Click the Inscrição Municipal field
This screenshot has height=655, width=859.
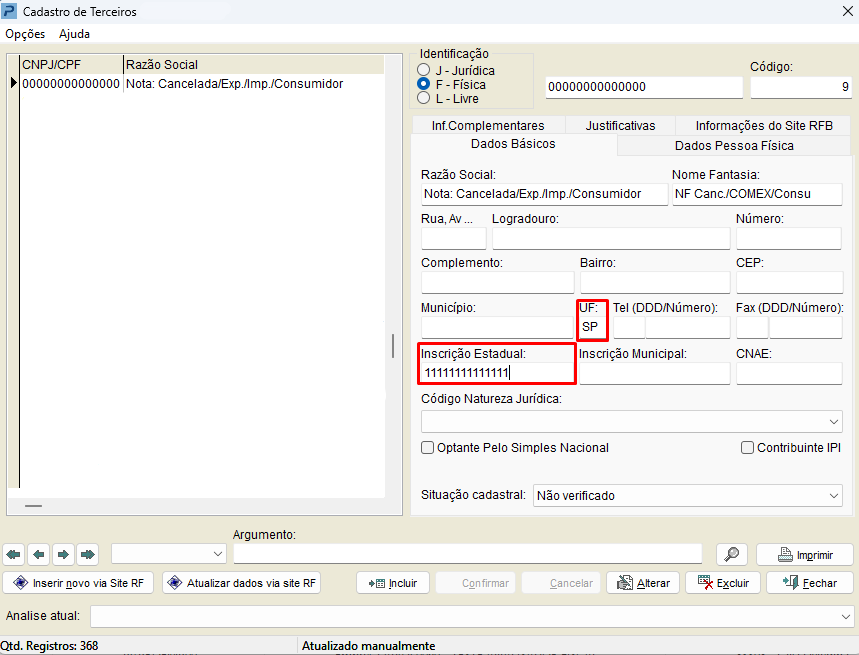[655, 374]
